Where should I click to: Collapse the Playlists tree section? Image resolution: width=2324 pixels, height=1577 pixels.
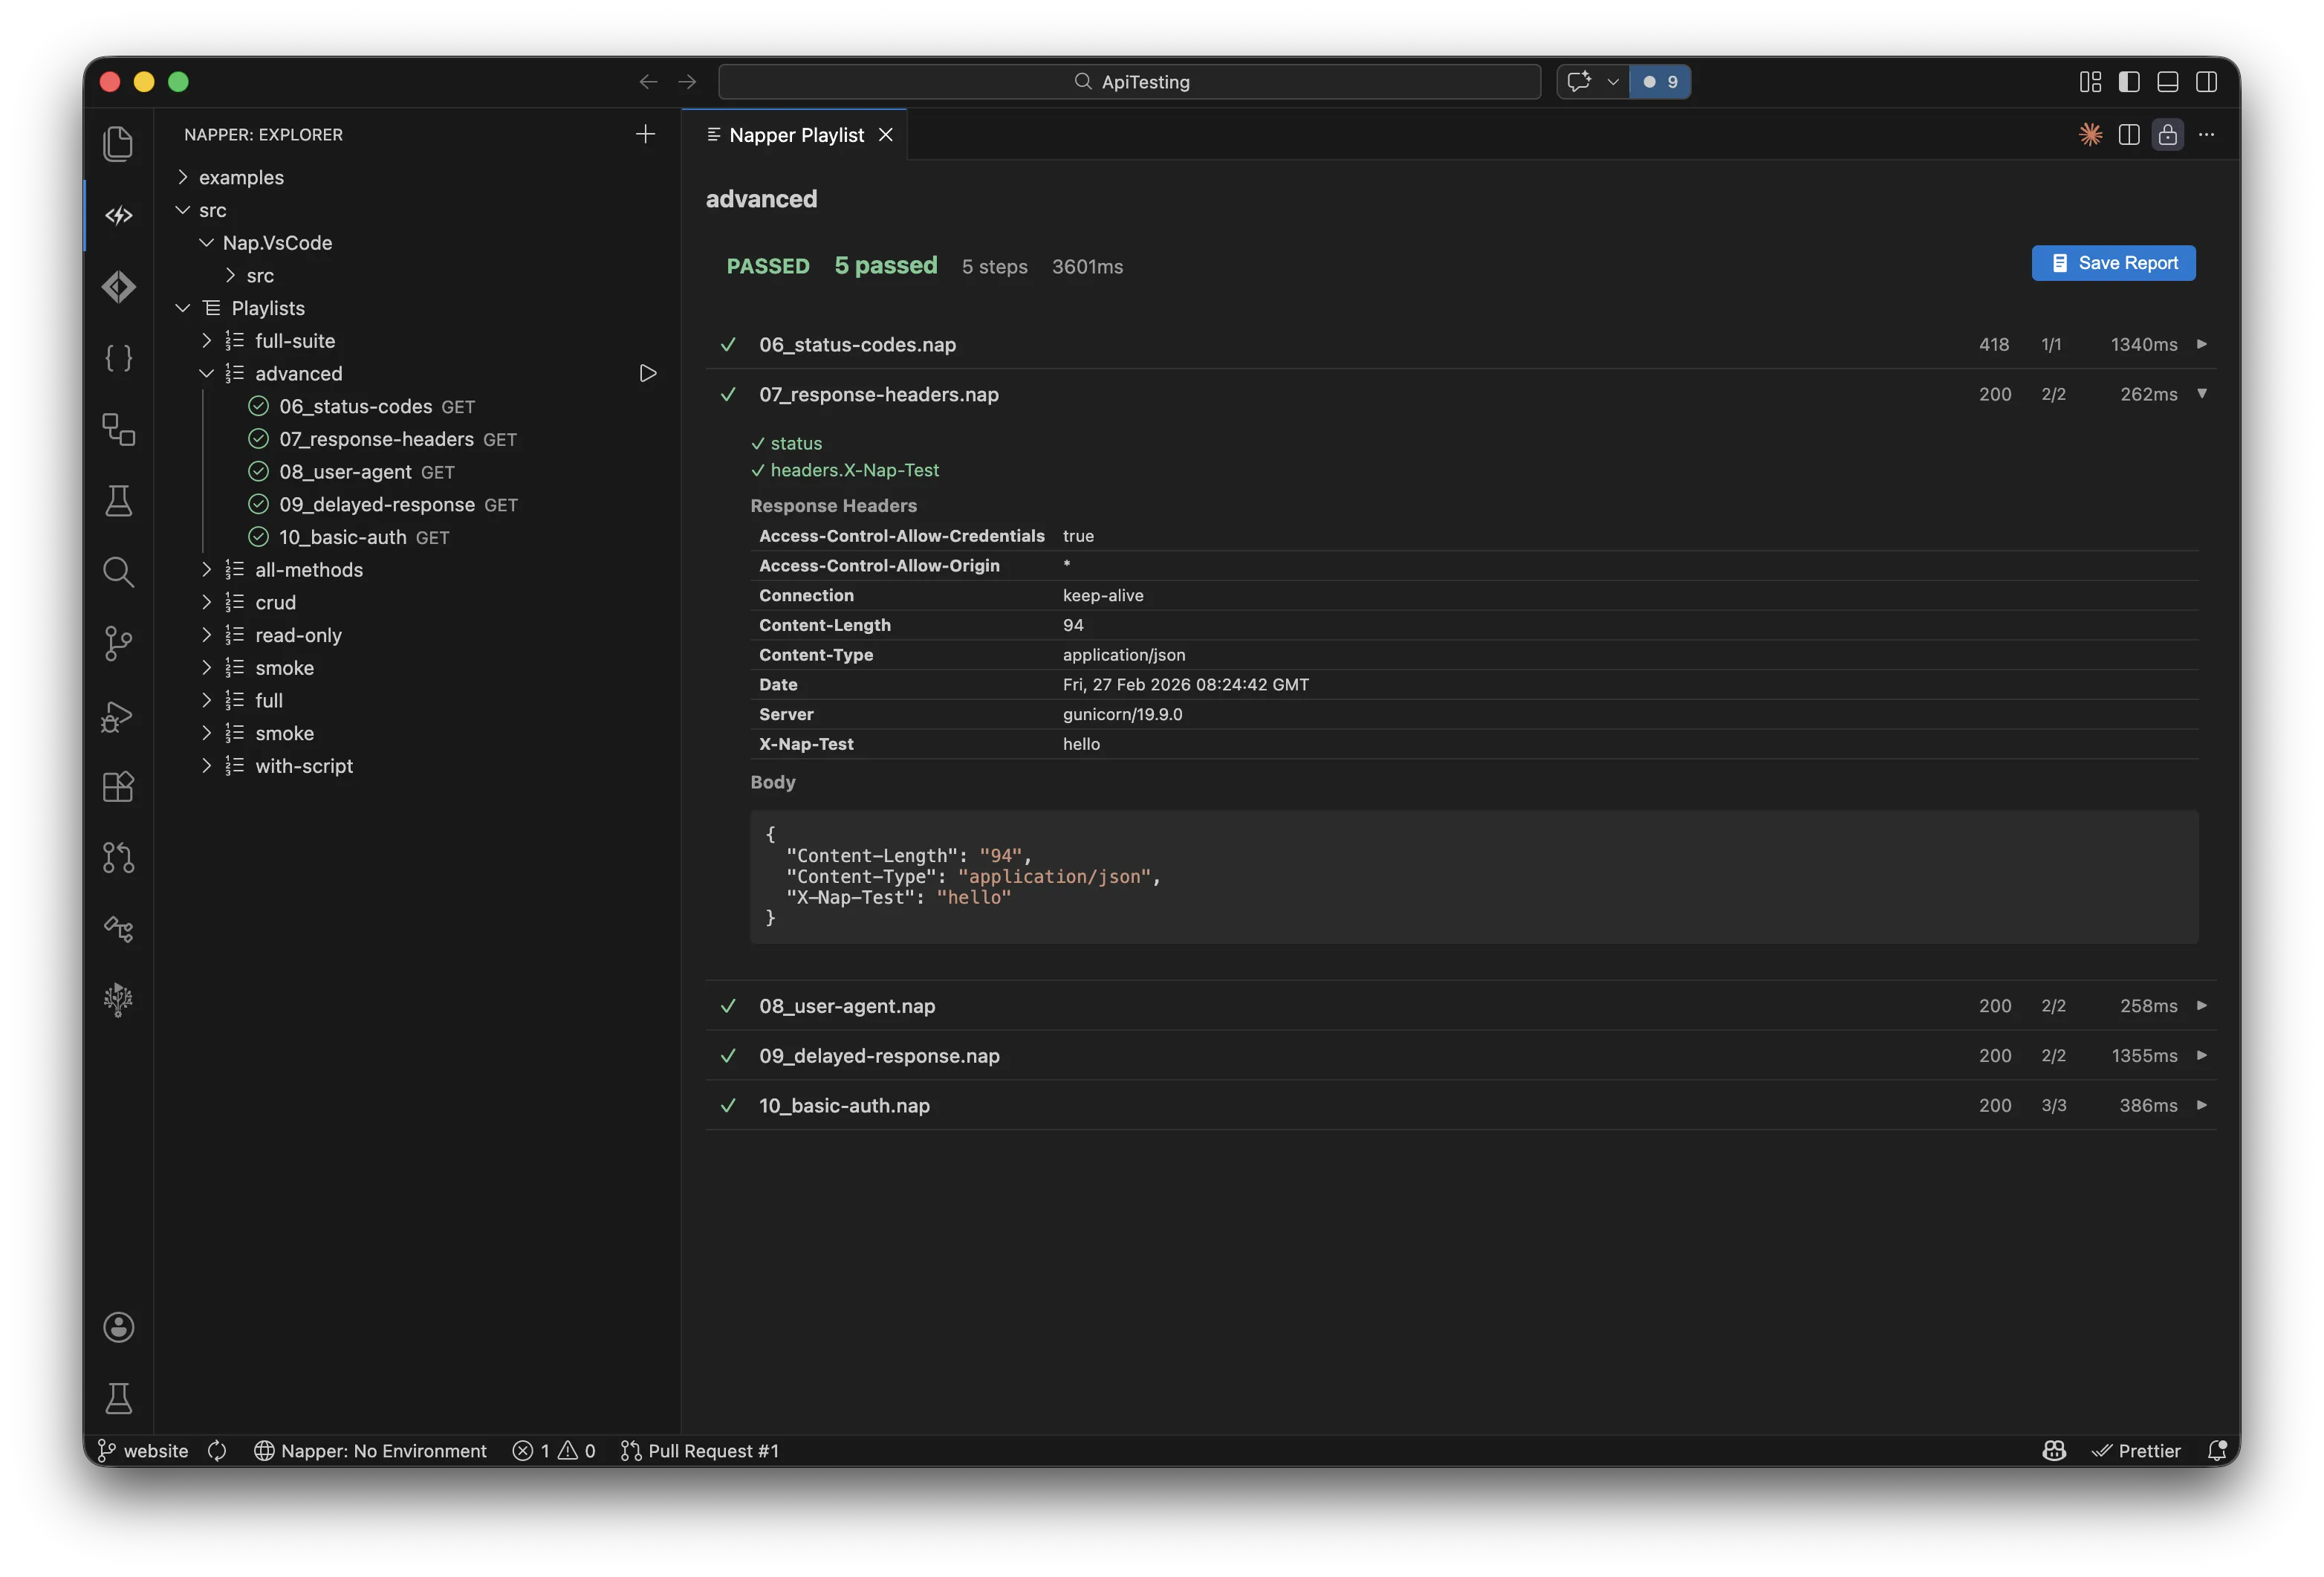(182, 308)
